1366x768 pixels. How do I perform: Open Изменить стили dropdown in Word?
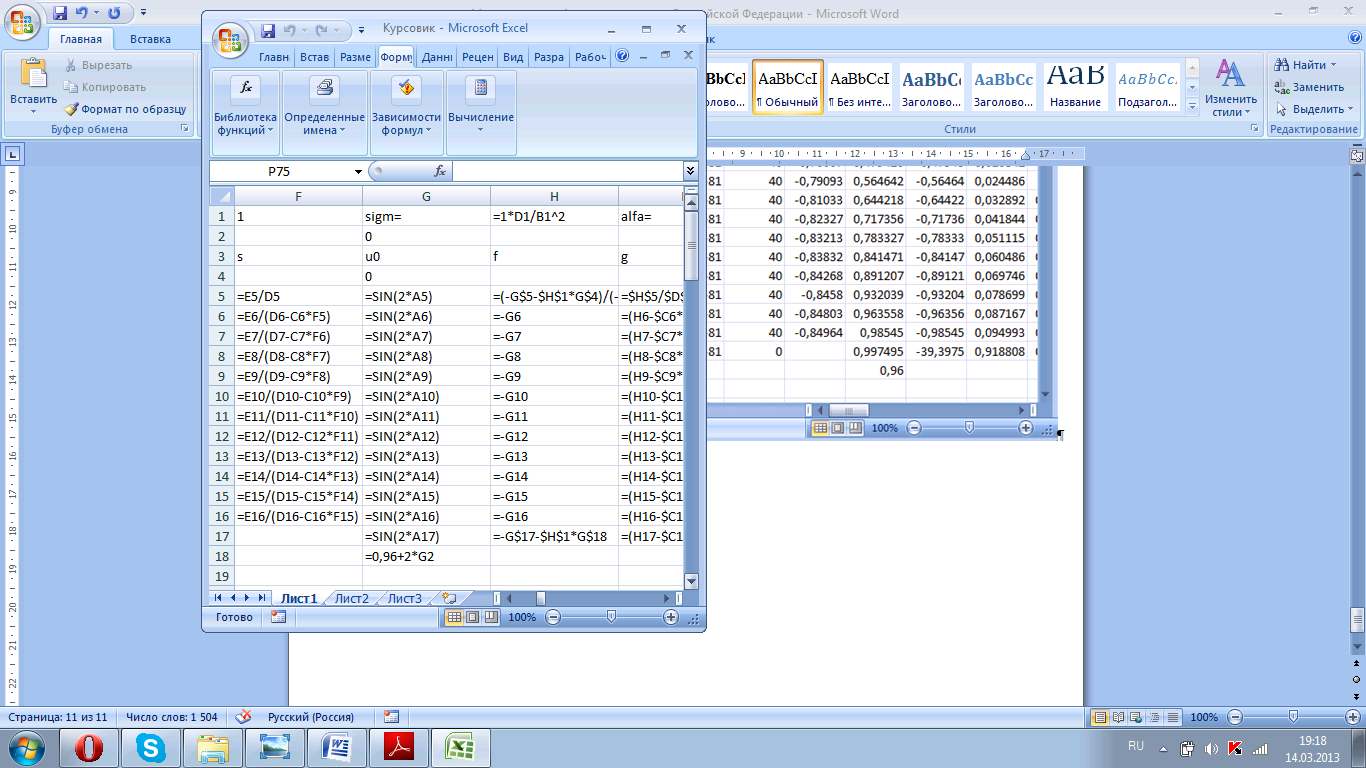[x=1230, y=88]
